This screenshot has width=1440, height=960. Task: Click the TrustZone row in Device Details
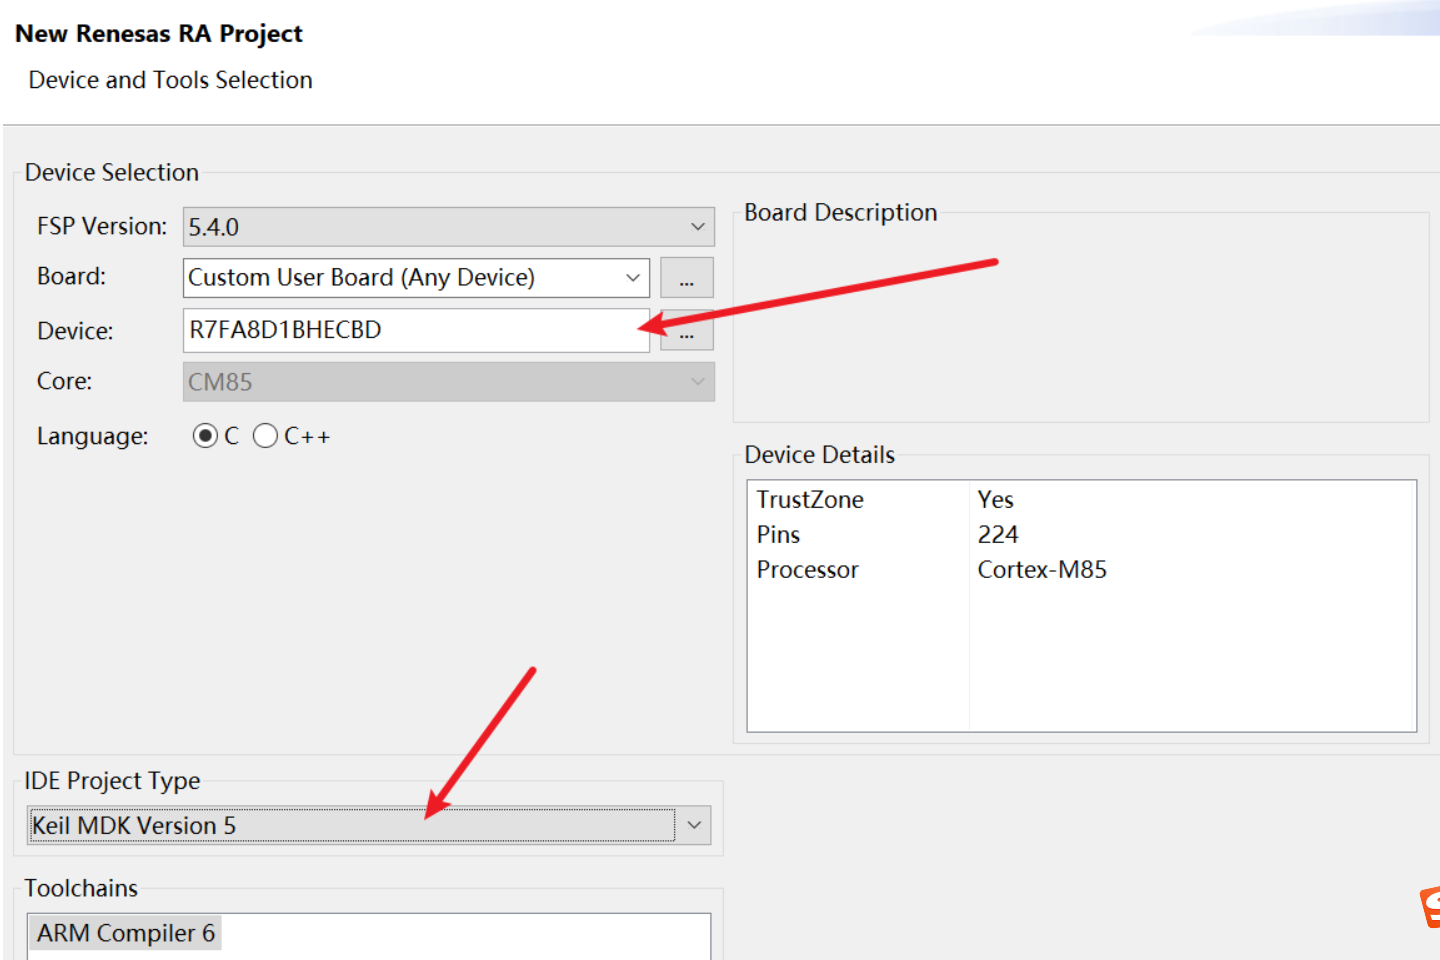point(1081,500)
